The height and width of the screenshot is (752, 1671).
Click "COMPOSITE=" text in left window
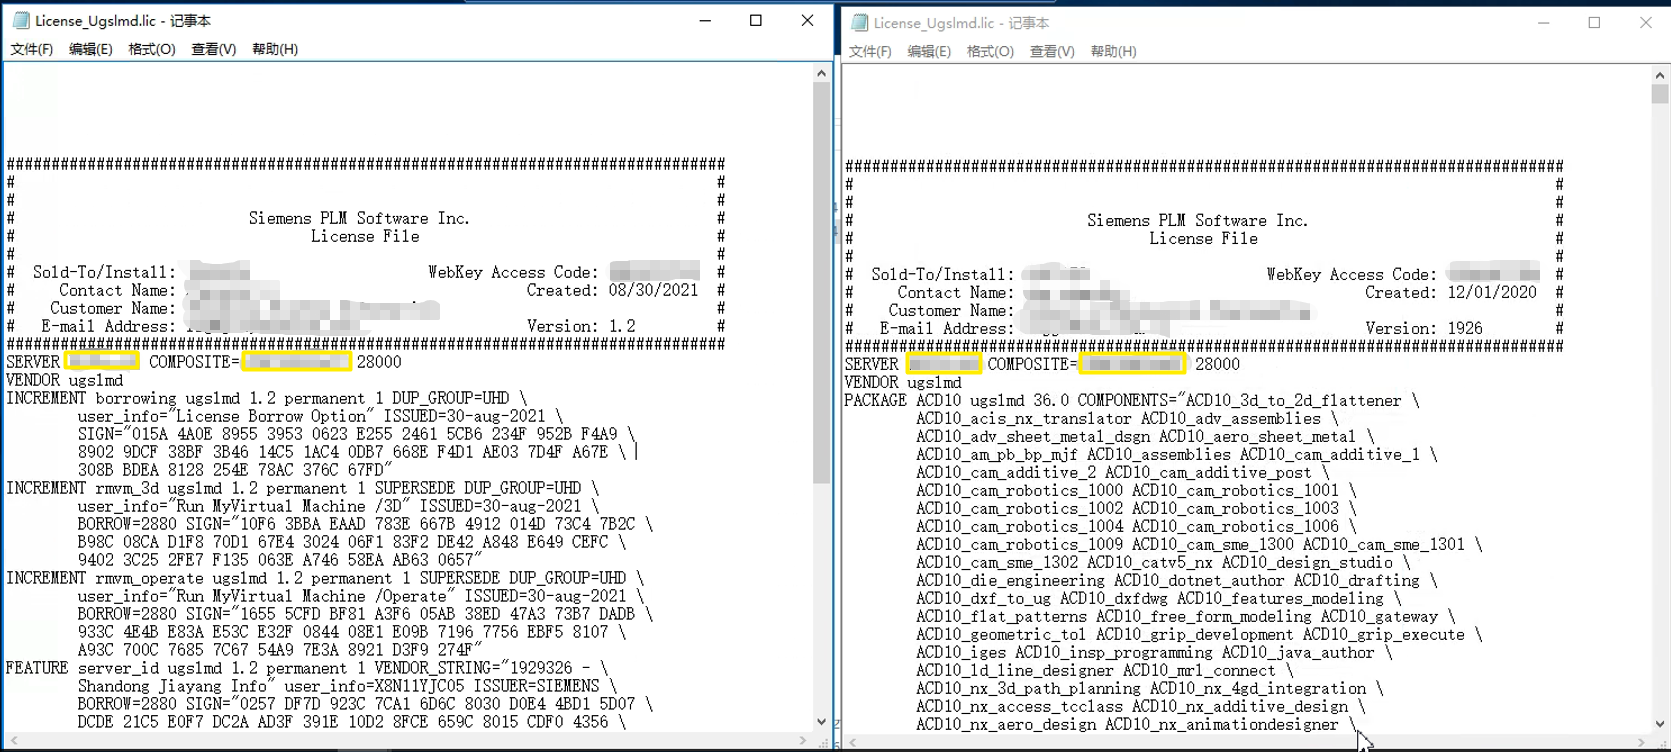(x=194, y=362)
